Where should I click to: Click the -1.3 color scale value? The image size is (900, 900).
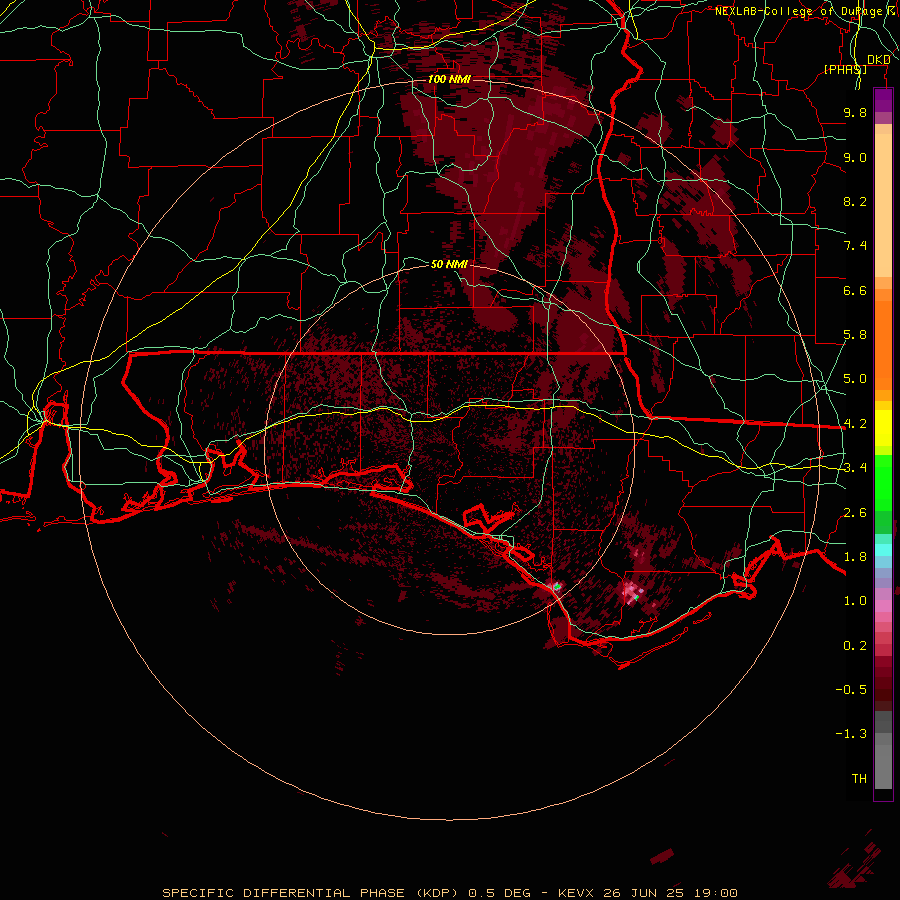point(851,734)
